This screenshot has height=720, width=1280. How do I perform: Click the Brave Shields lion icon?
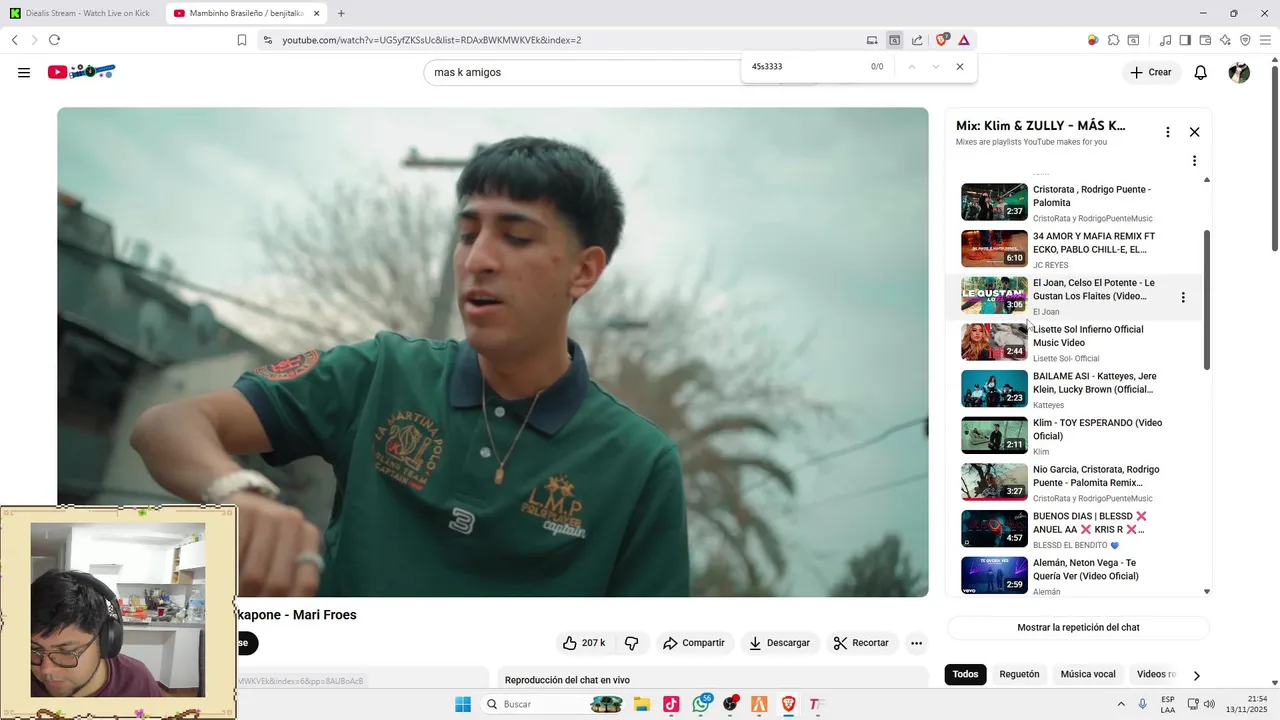(941, 40)
